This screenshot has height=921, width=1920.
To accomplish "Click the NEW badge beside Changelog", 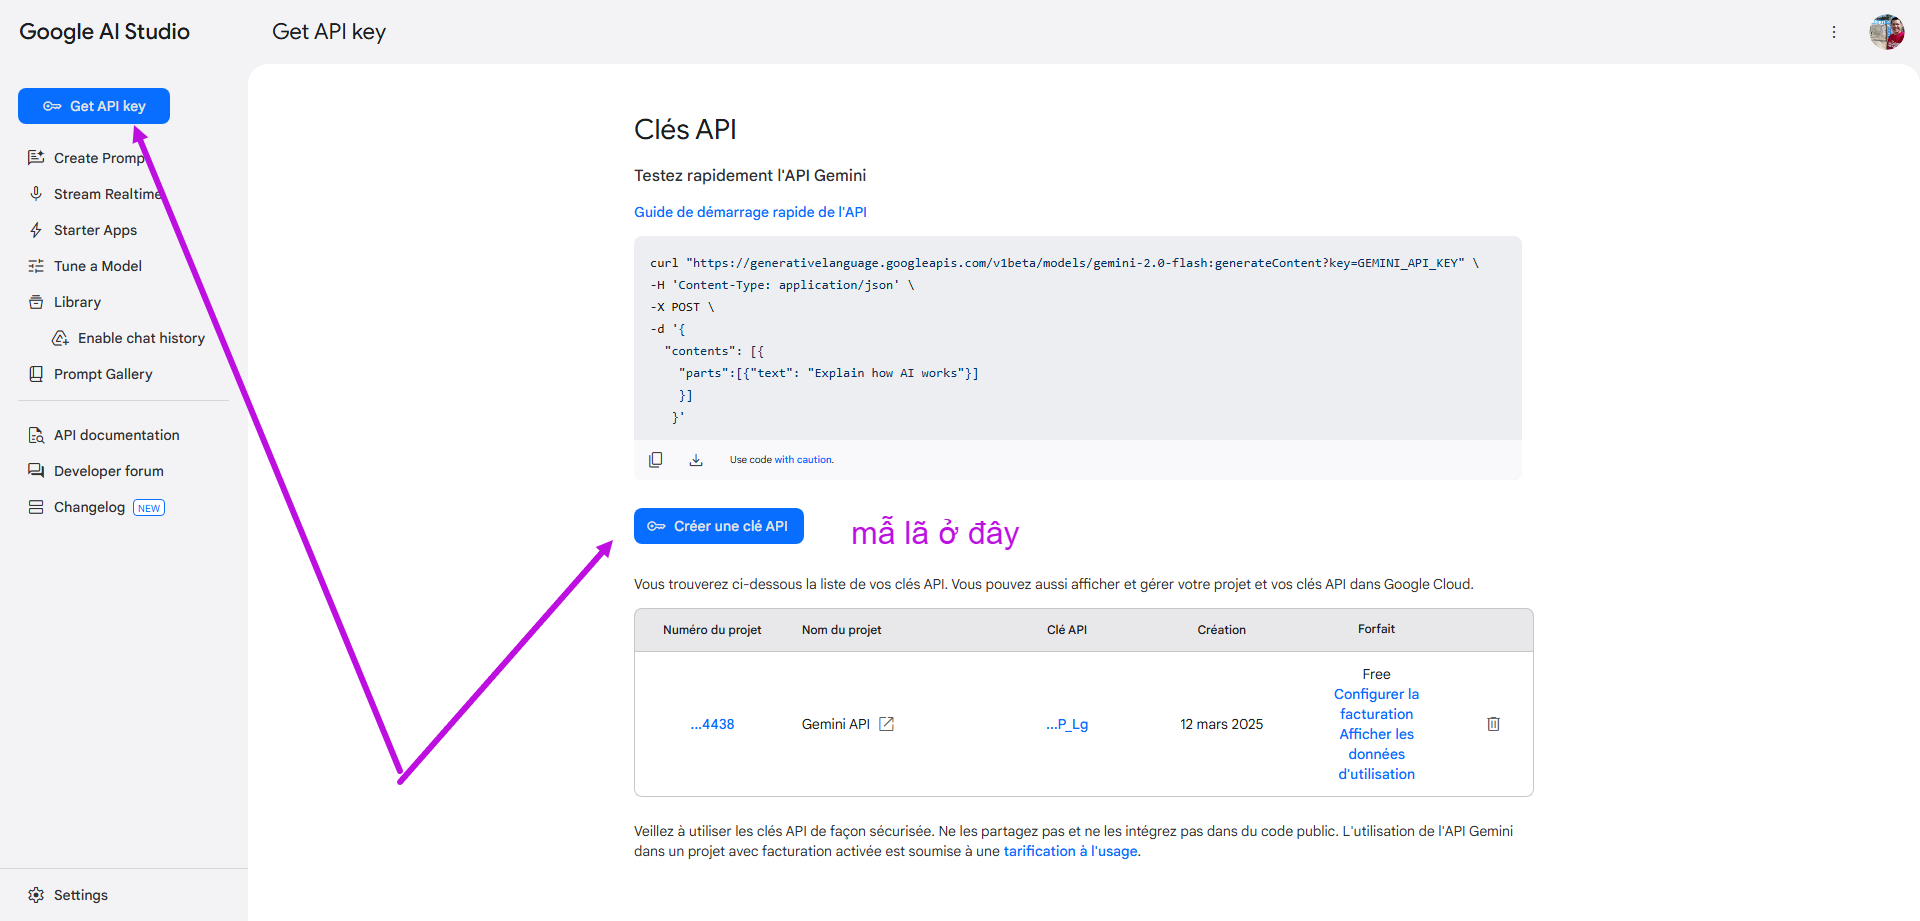I will coord(149,508).
